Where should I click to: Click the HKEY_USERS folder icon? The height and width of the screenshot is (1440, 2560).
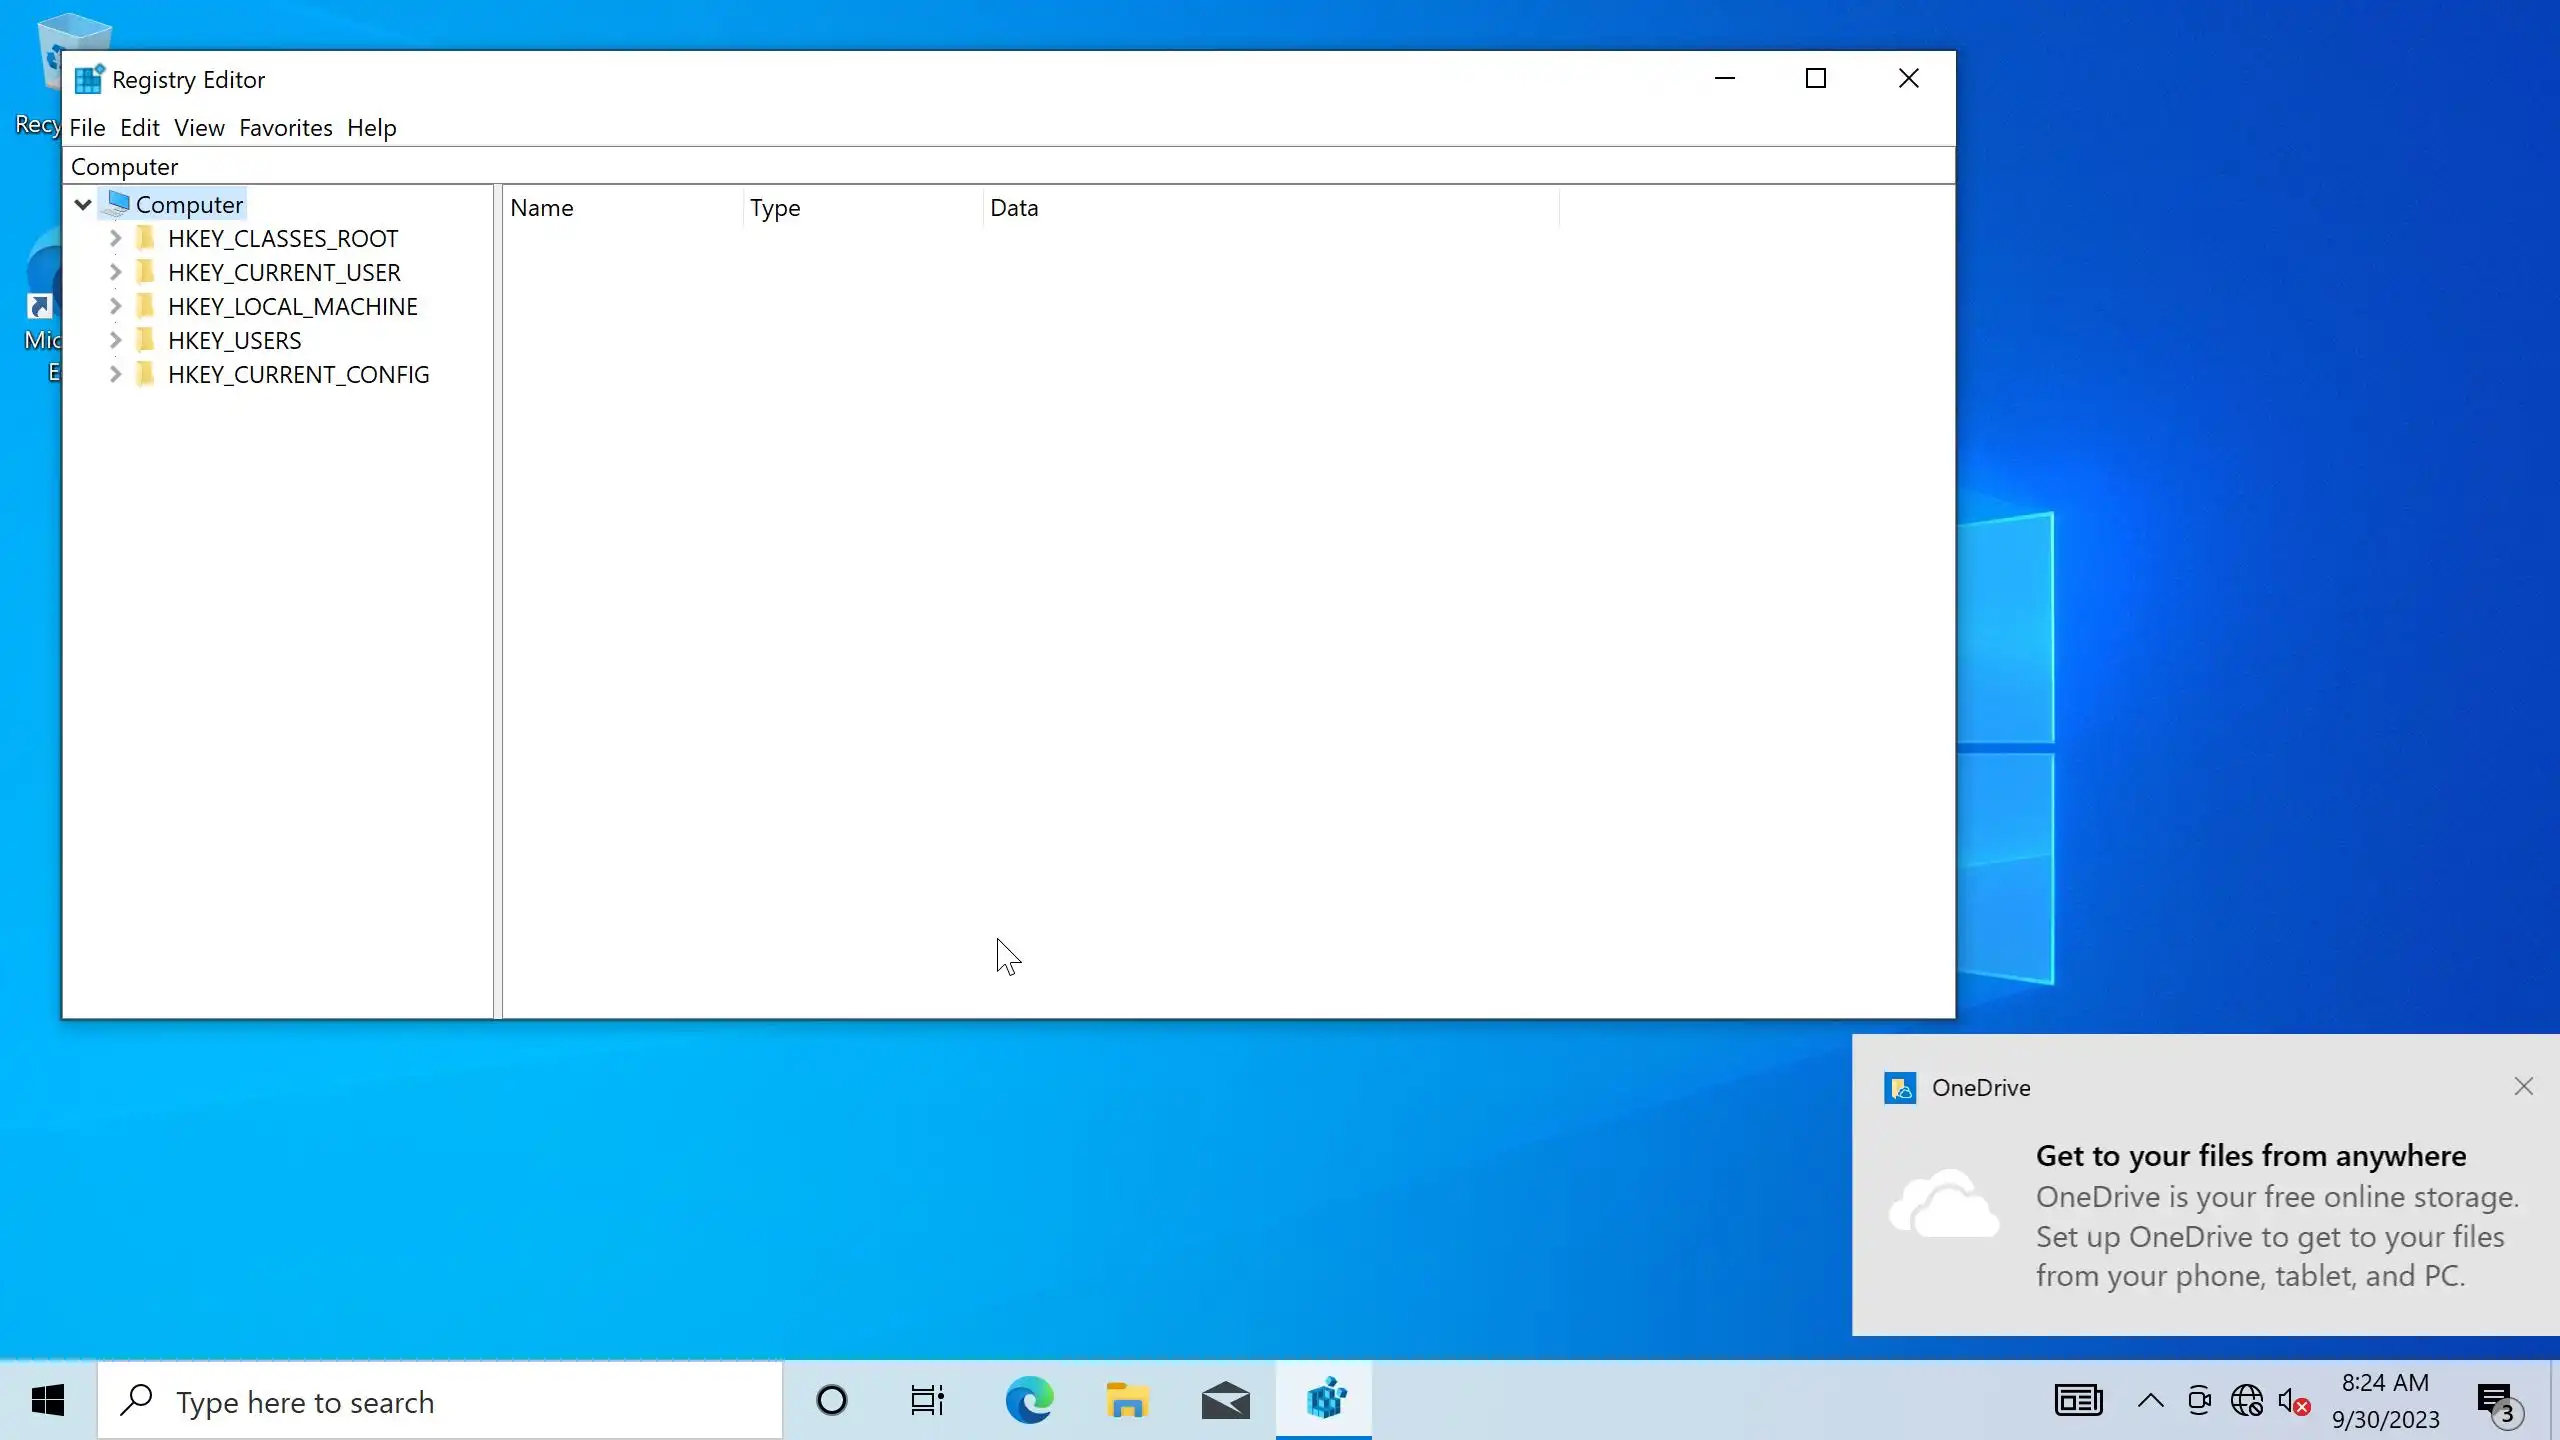pyautogui.click(x=146, y=340)
